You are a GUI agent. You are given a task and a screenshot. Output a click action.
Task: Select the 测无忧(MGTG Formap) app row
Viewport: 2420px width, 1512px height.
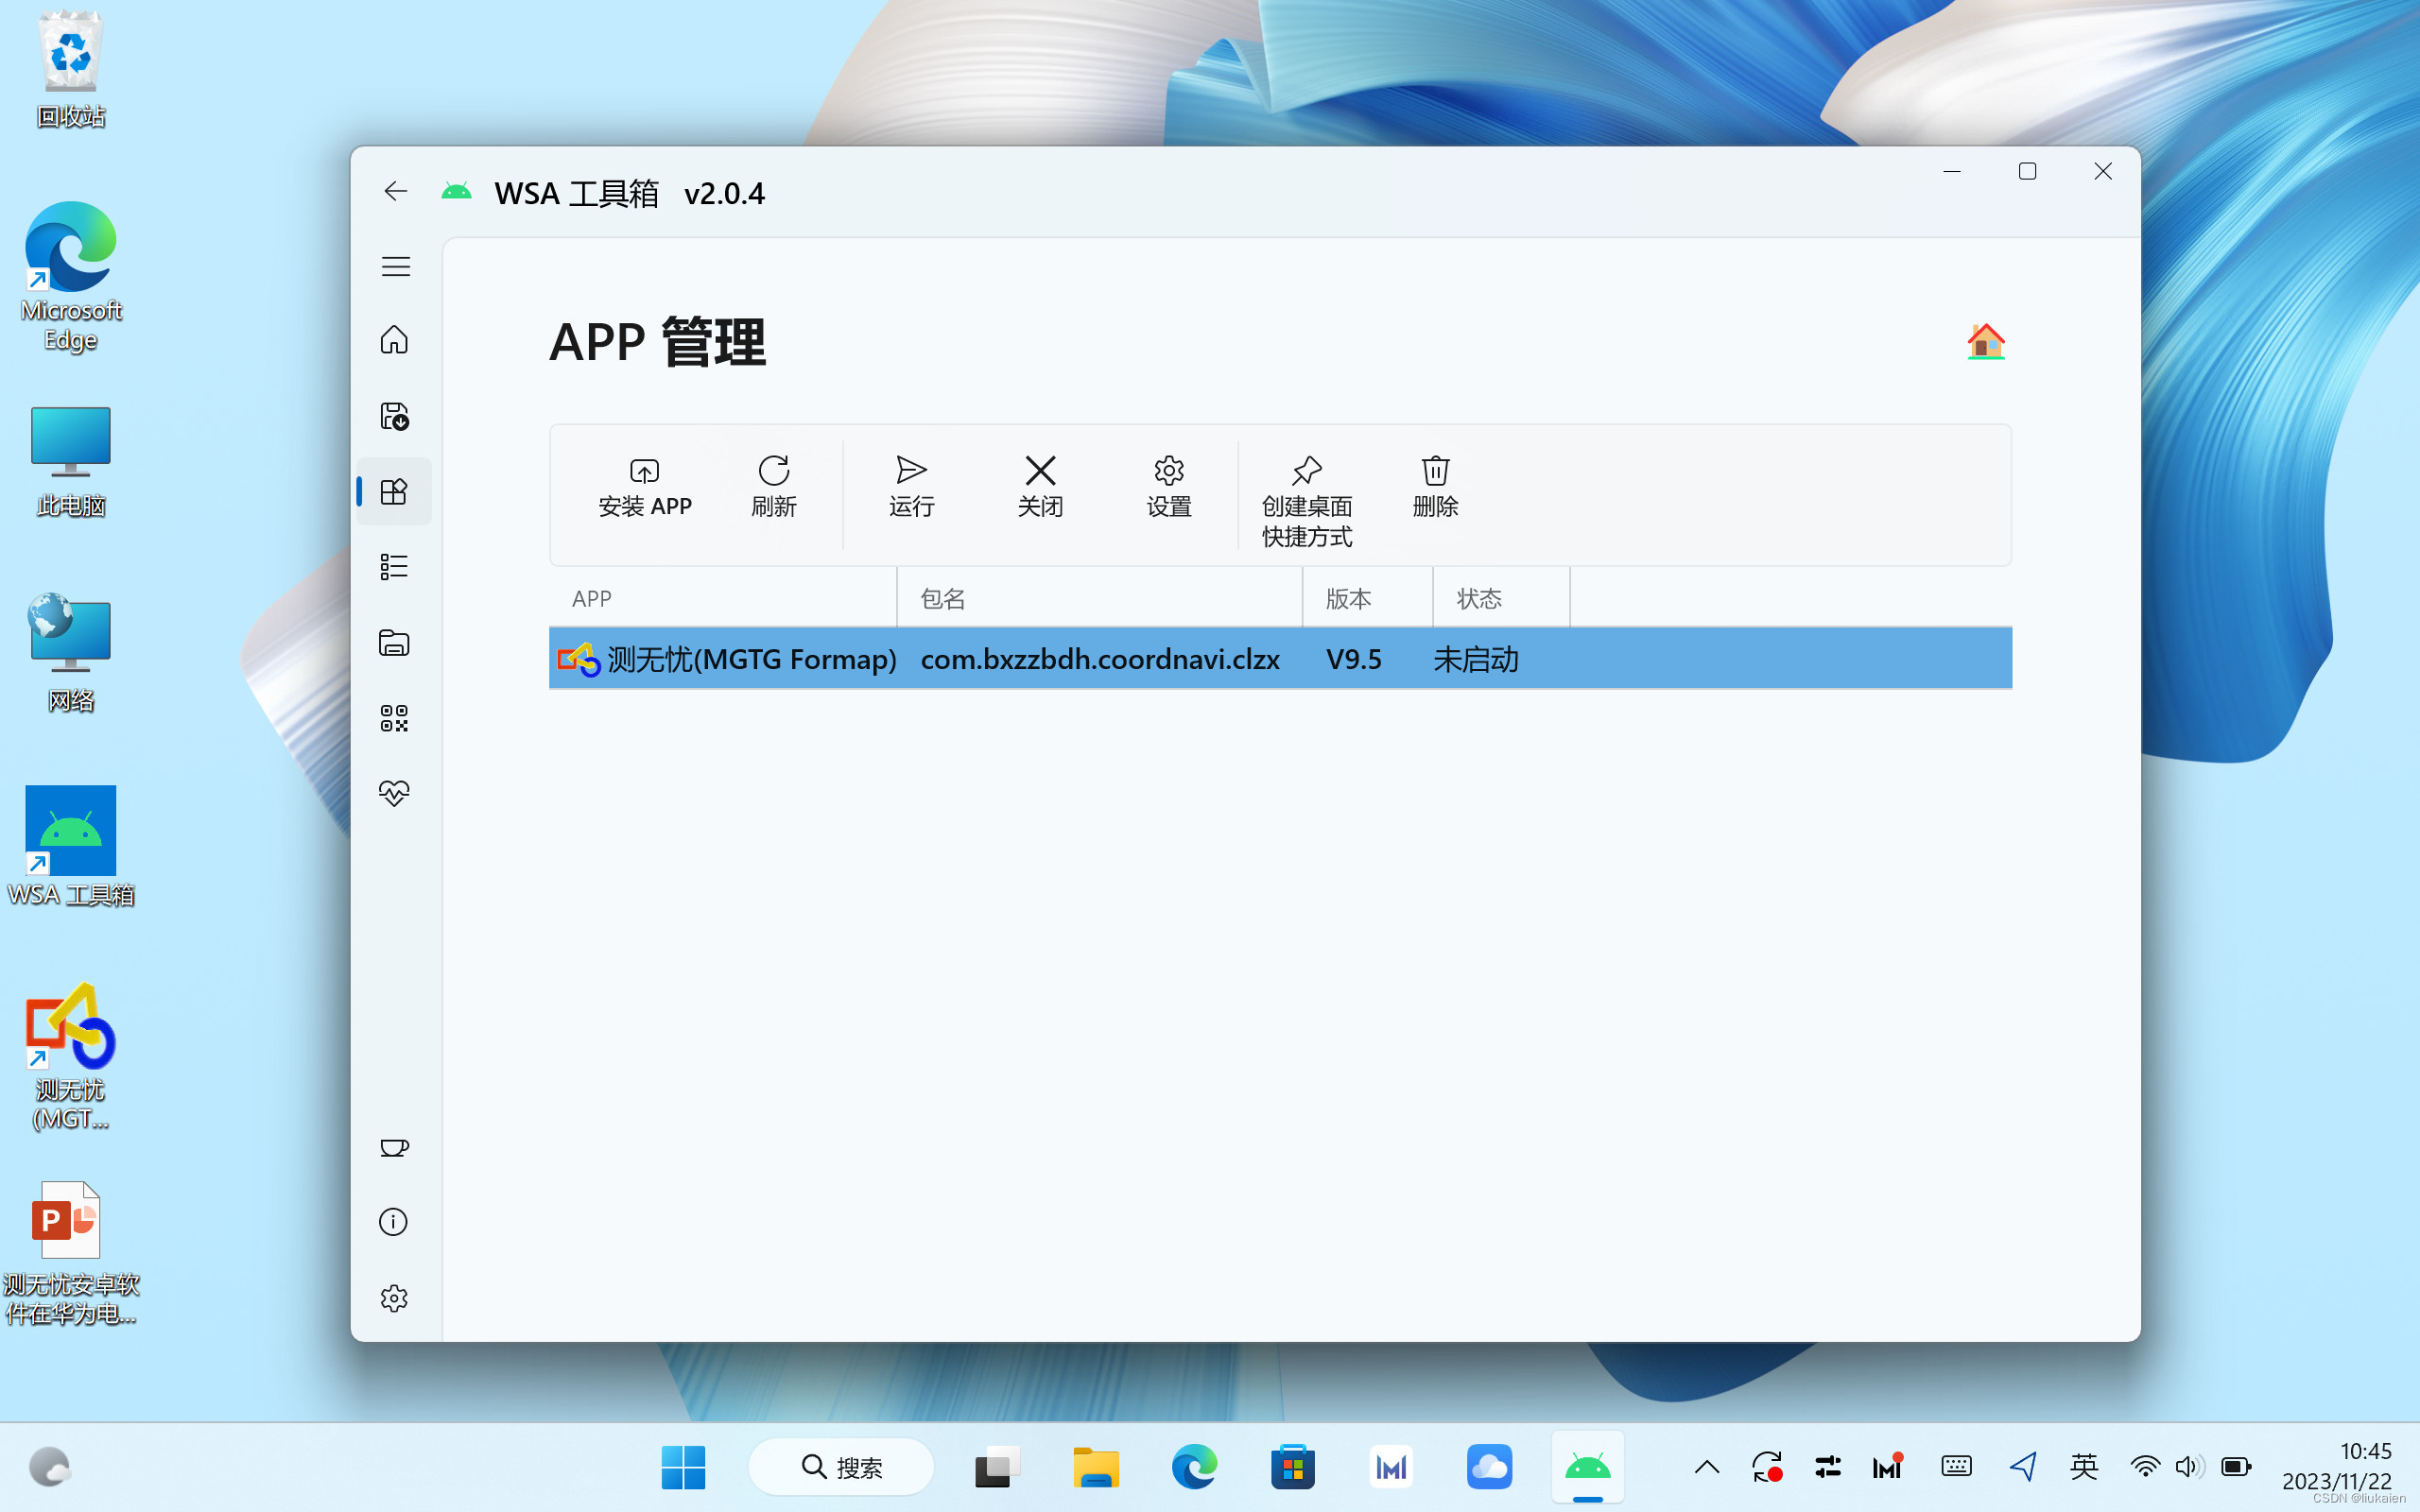click(1280, 659)
